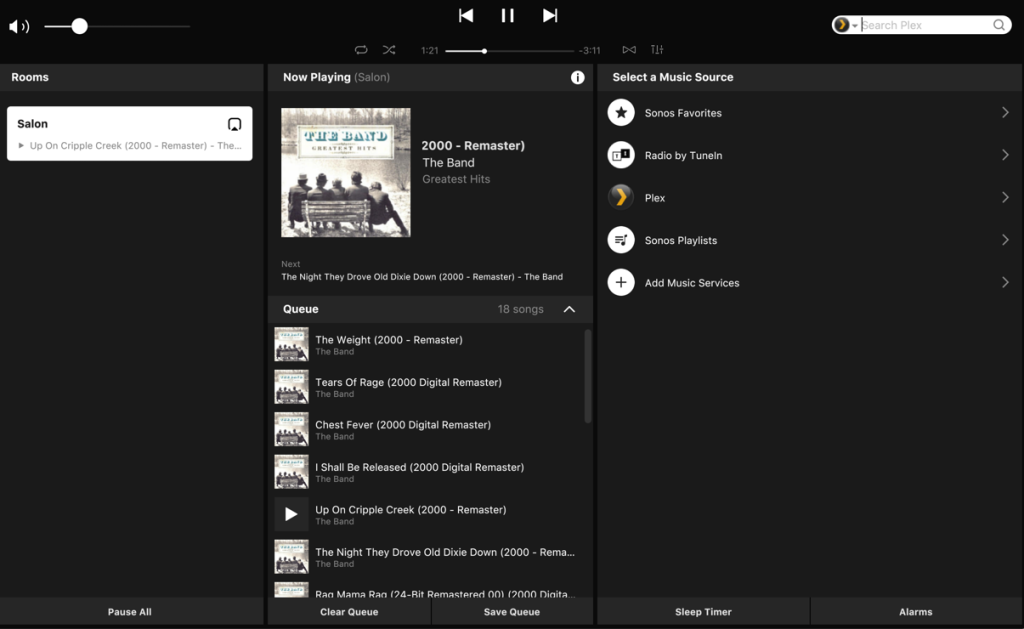Click the 18 songs count label
1024x629 pixels.
click(x=520, y=309)
